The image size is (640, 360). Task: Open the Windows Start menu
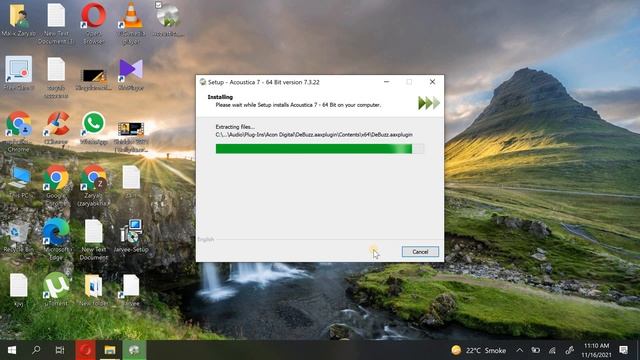coord(12,350)
